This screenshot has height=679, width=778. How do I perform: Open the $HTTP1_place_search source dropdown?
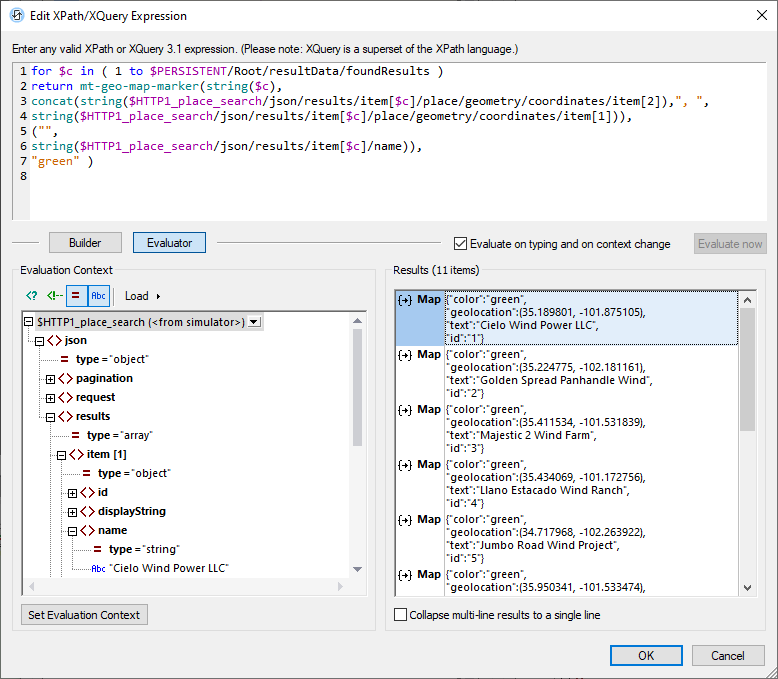(x=254, y=321)
